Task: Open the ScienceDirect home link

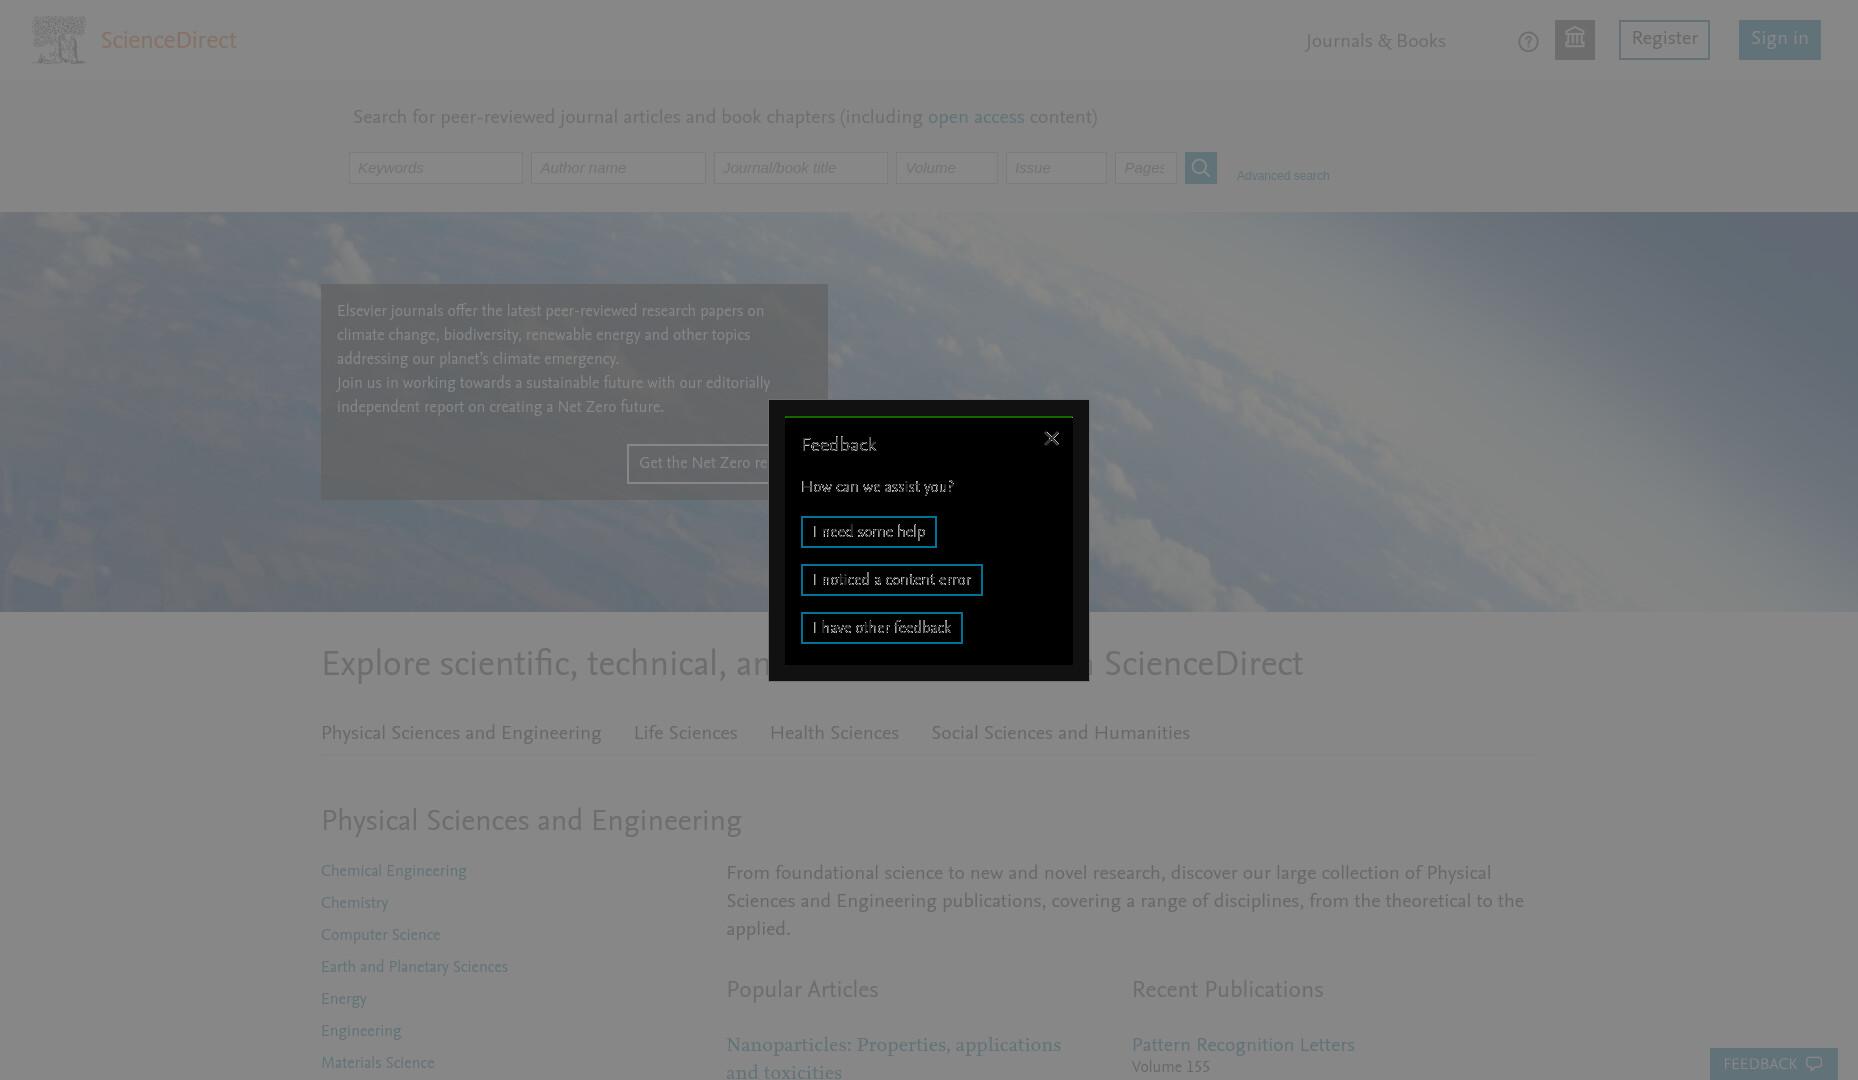Action: point(168,41)
